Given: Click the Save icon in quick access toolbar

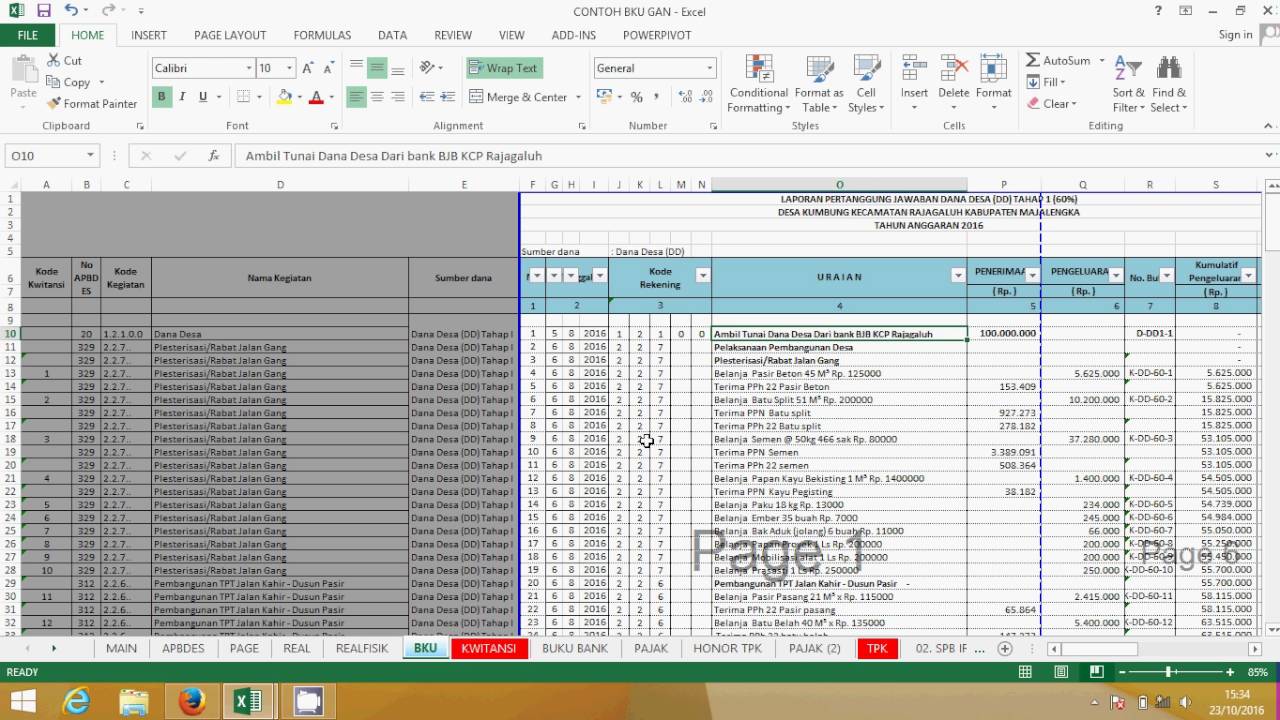Looking at the screenshot, I should pyautogui.click(x=43, y=11).
